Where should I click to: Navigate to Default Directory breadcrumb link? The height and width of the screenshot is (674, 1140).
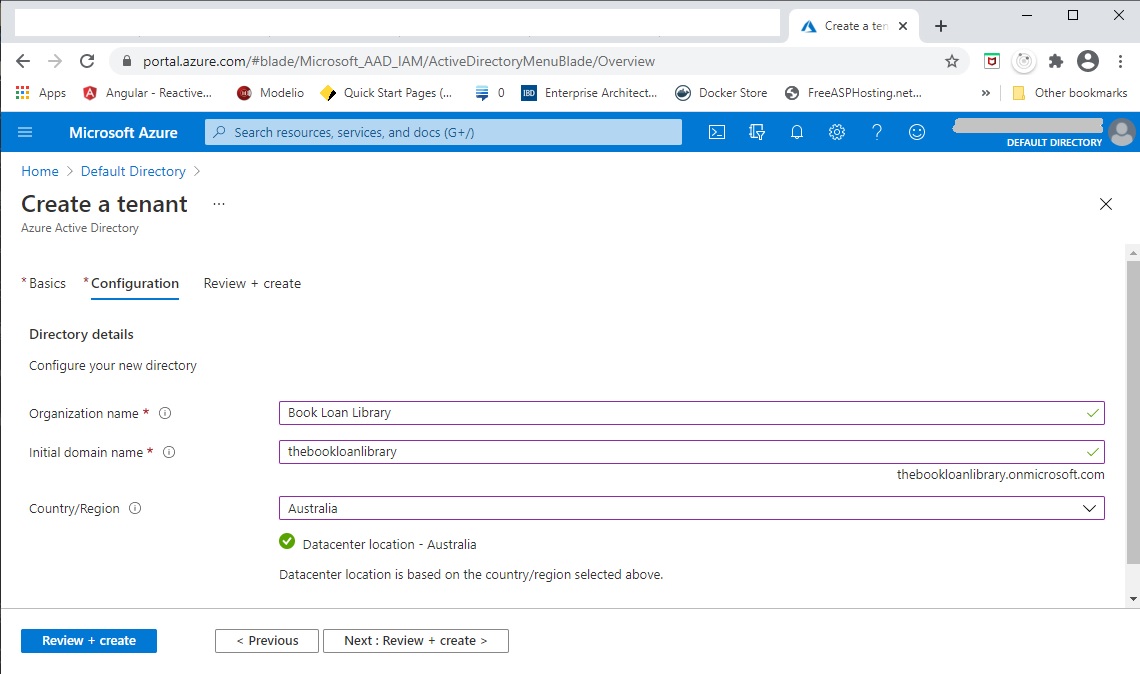click(x=132, y=171)
